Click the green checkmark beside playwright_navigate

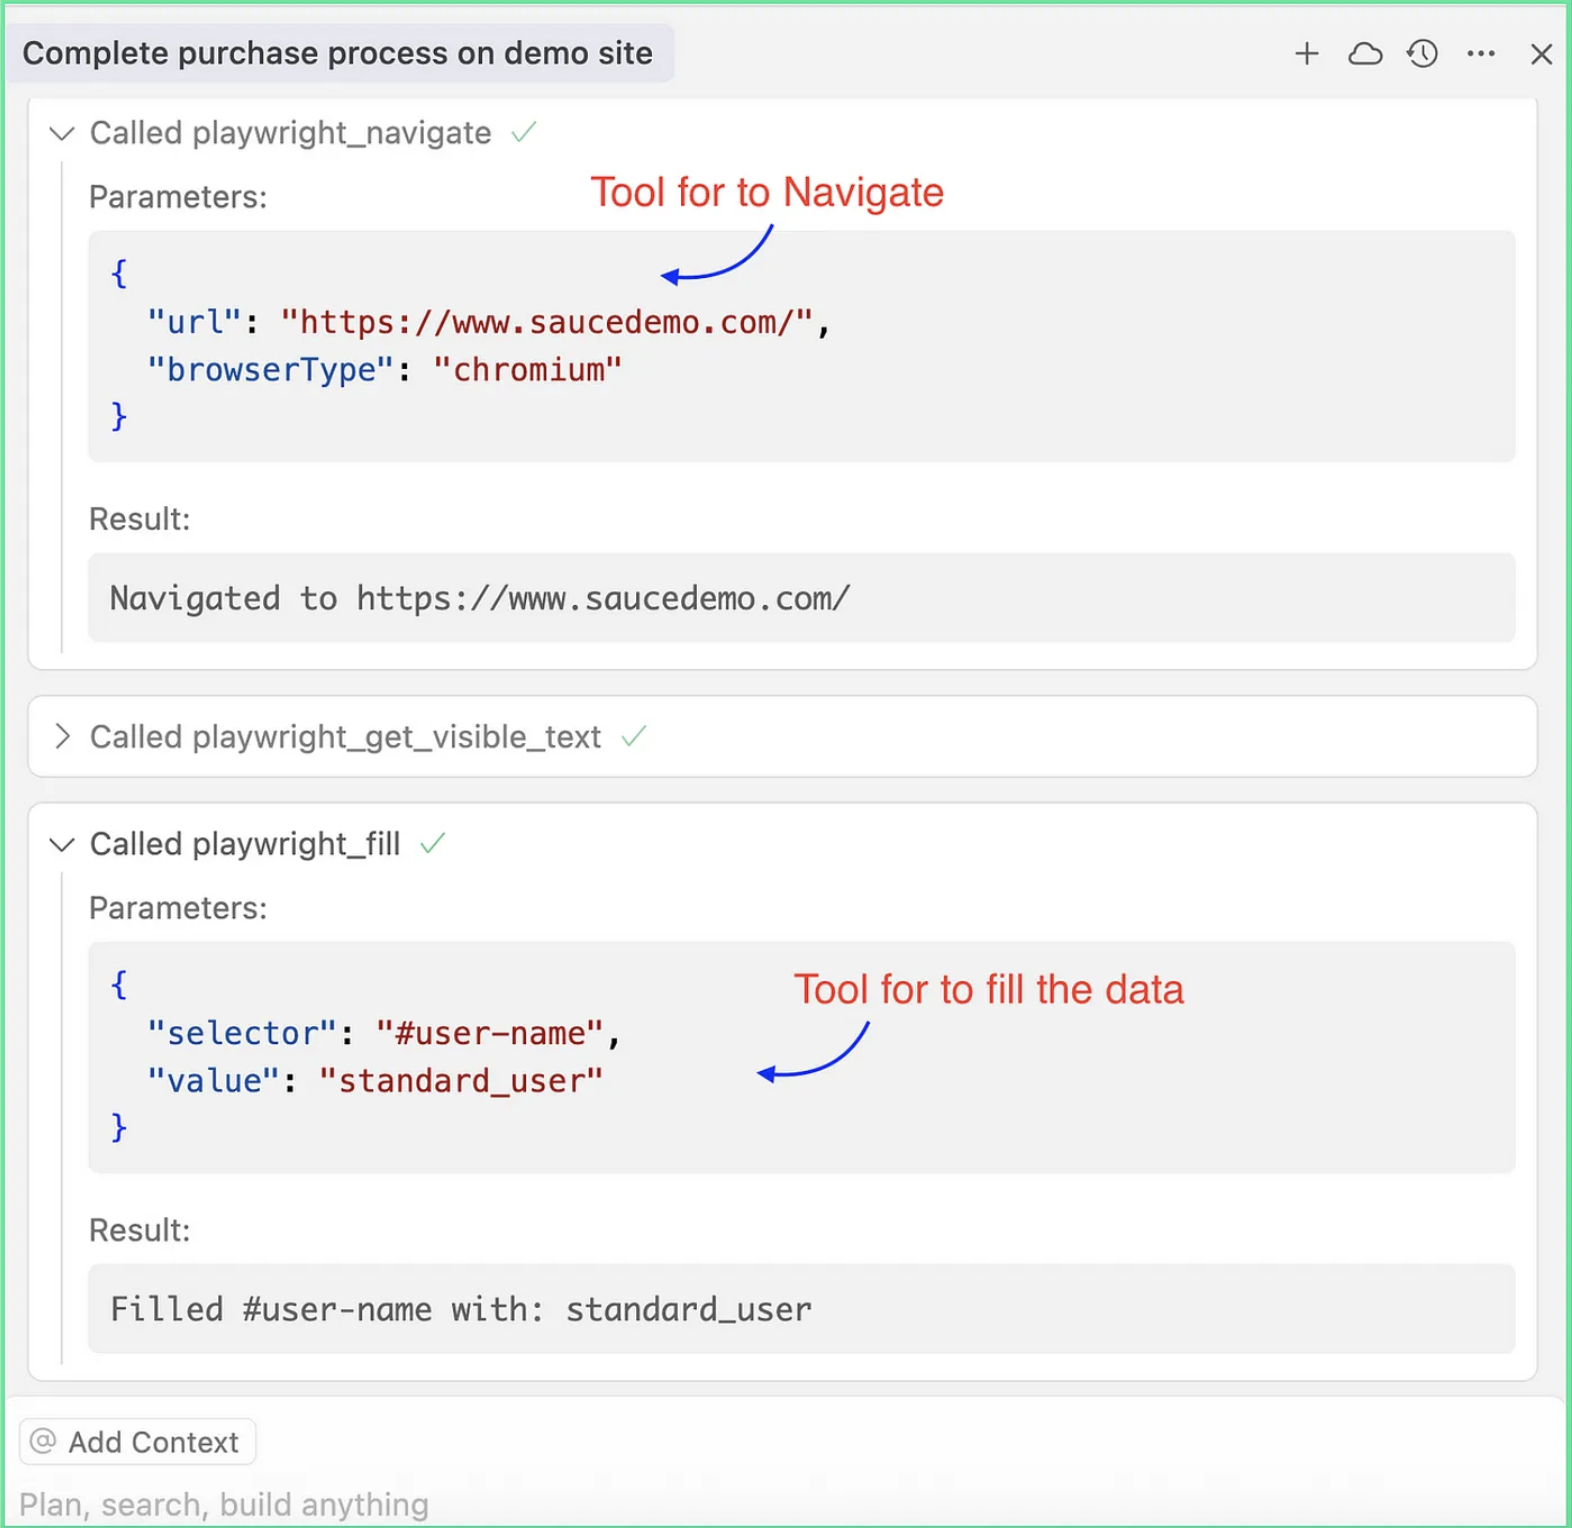tap(524, 132)
